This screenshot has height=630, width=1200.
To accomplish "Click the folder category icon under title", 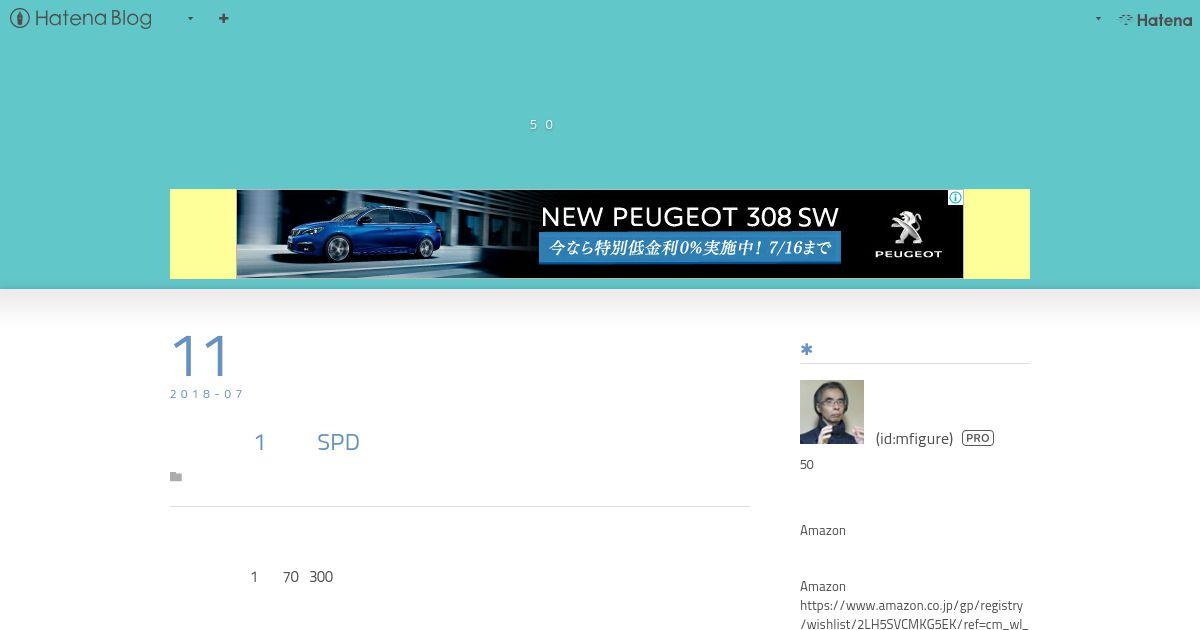I will point(176,477).
